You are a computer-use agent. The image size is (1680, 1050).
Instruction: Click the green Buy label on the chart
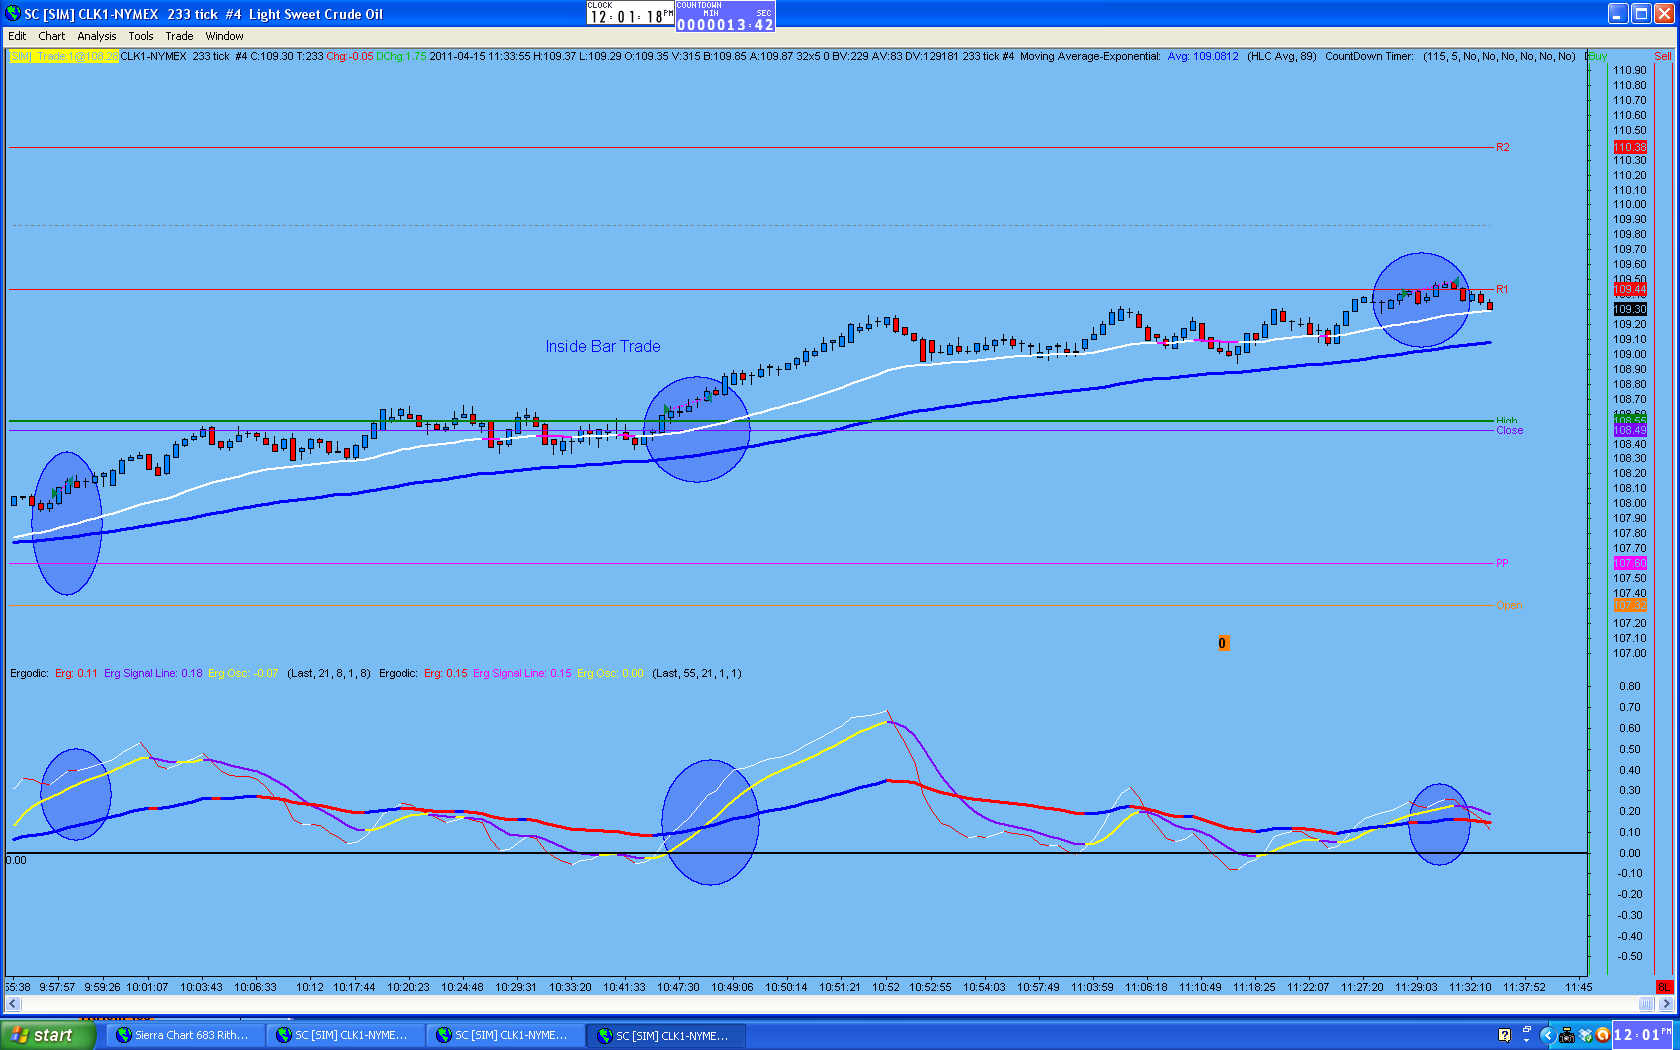pos(1598,56)
